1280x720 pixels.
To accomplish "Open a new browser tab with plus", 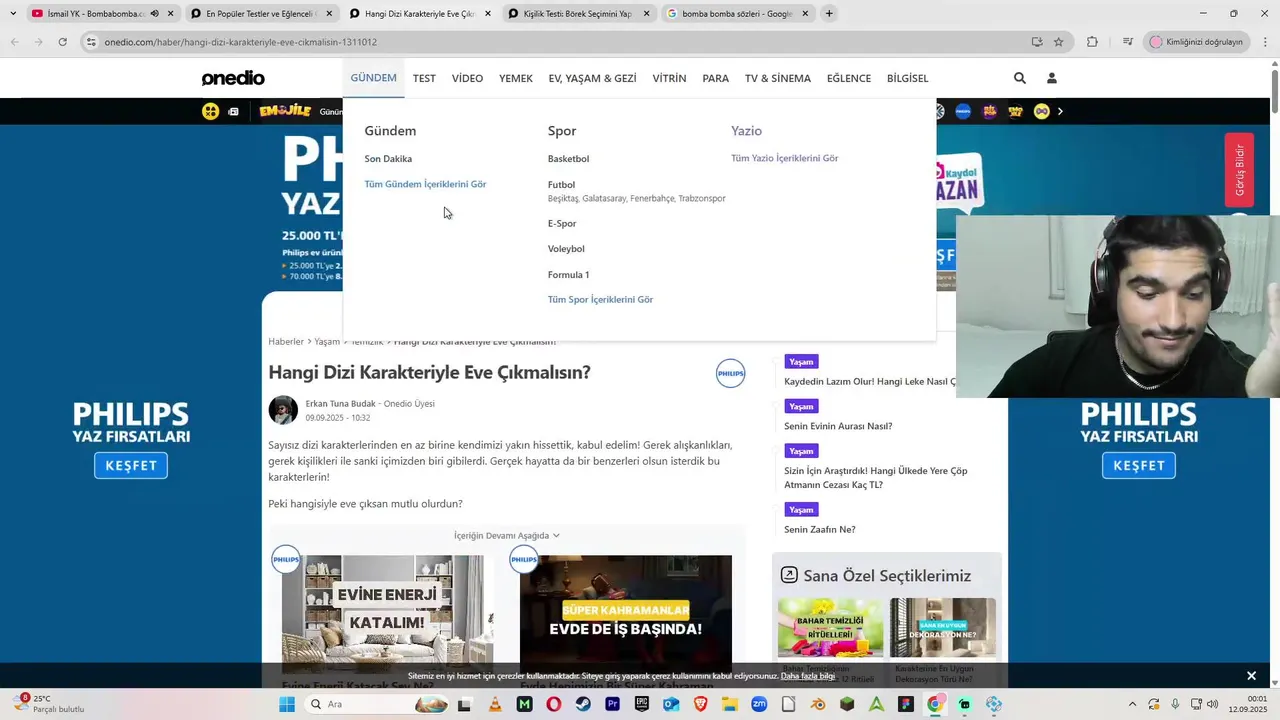I will [829, 14].
